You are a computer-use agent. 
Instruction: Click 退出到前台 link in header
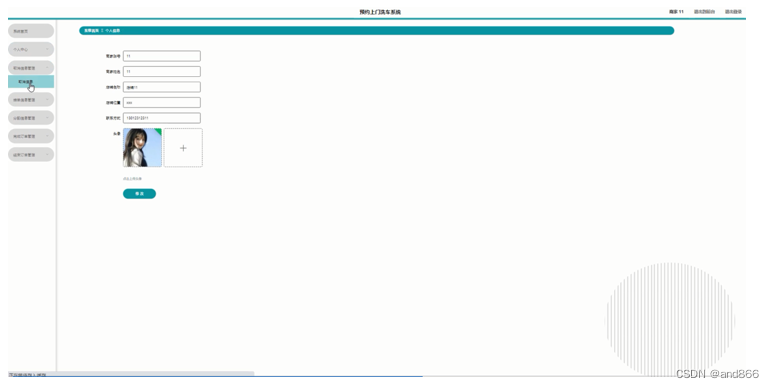pyautogui.click(x=704, y=11)
